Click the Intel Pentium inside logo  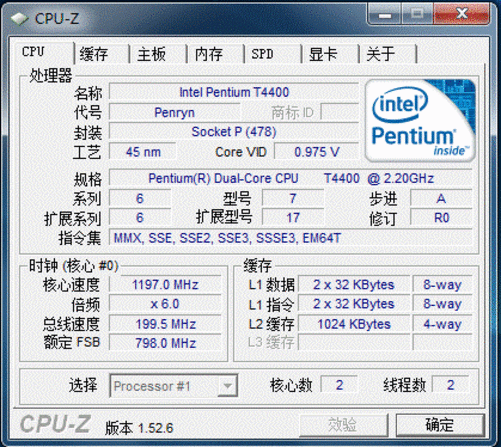(x=420, y=120)
